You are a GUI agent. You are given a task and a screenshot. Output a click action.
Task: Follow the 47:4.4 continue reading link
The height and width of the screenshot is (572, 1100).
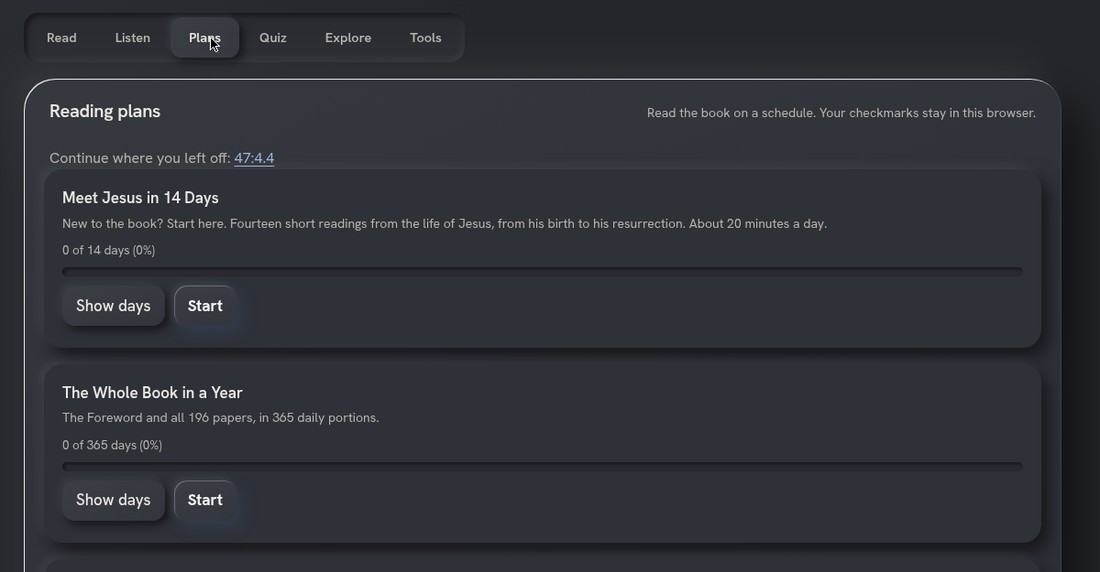coord(254,158)
